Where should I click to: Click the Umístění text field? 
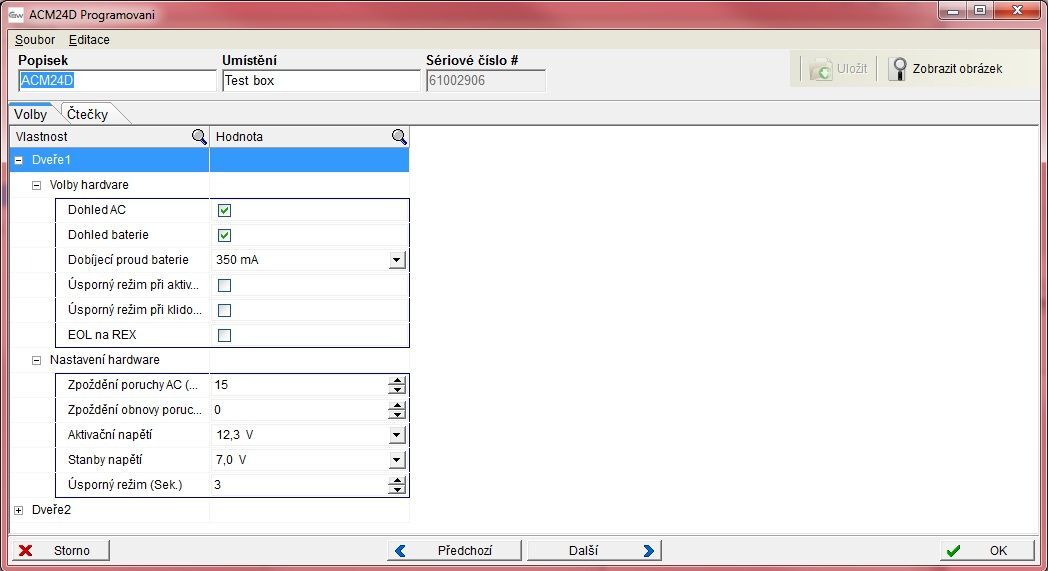[x=320, y=81]
